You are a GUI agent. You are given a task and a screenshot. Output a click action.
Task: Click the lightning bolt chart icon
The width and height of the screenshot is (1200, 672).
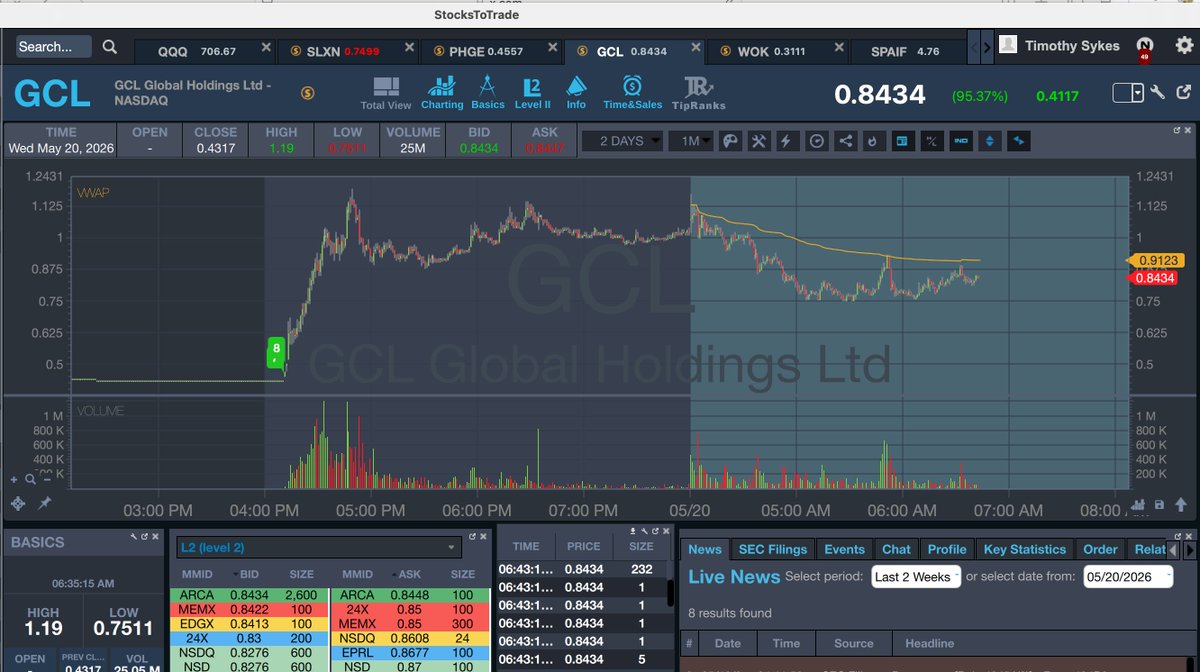[x=788, y=141]
